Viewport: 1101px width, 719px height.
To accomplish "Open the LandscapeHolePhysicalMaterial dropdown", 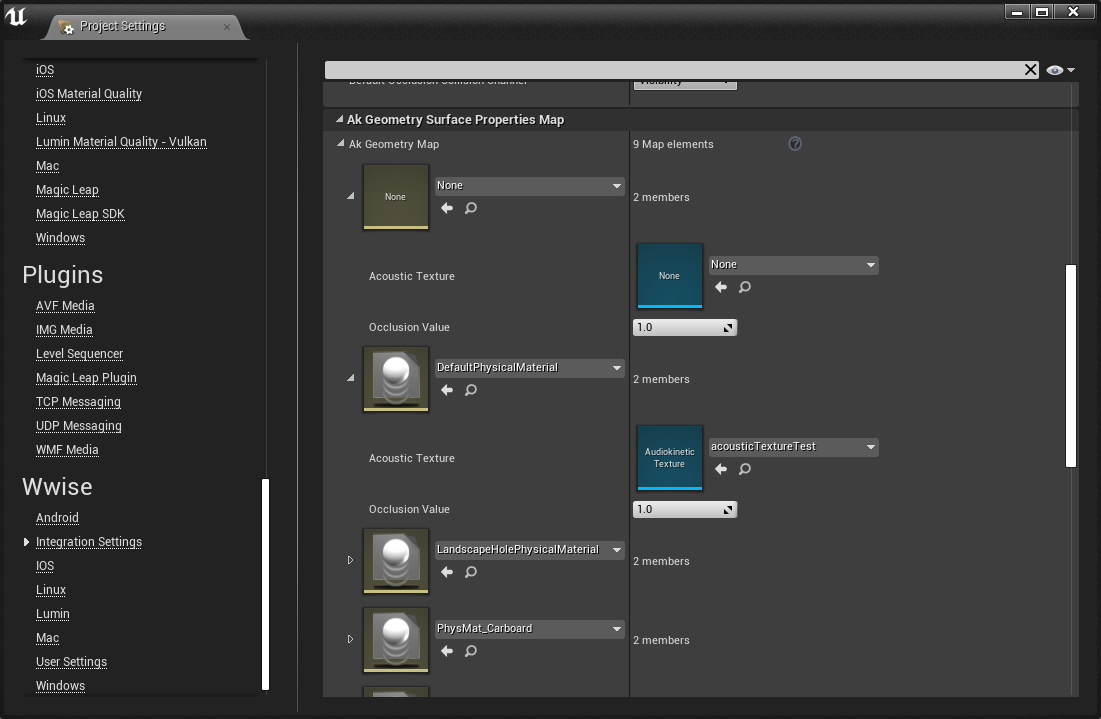I will tap(529, 549).
